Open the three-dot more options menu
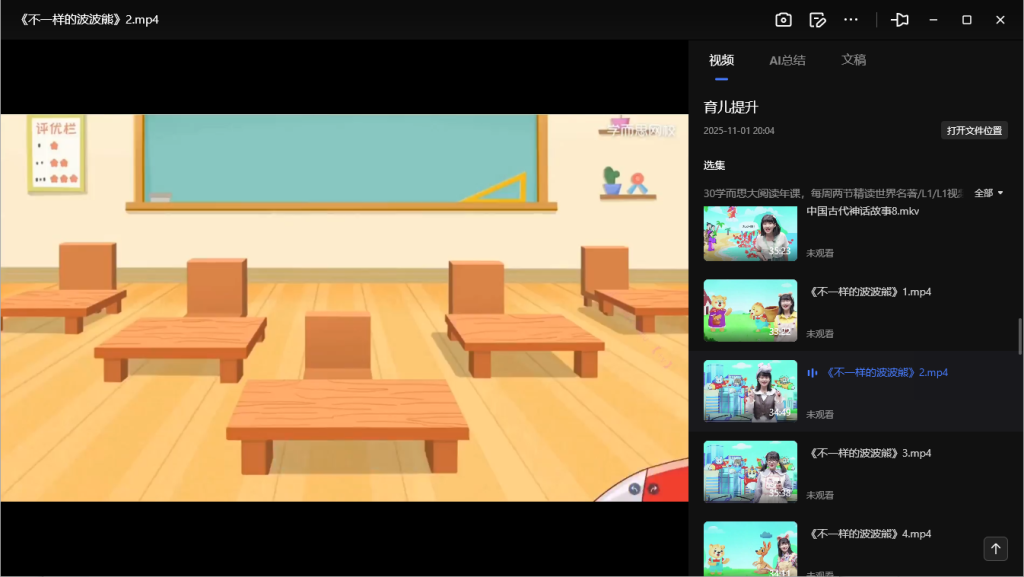This screenshot has width=1024, height=577. [851, 20]
